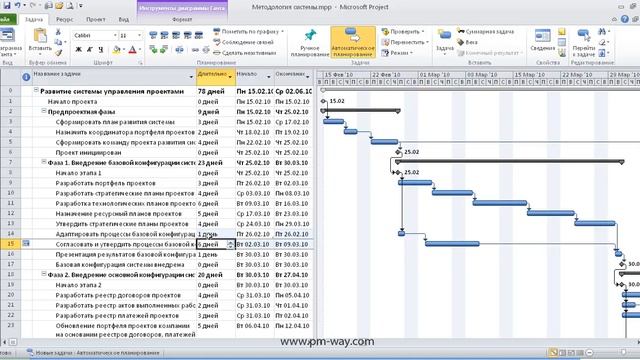
Task: Mark task 0% complete
Action: (153, 36)
